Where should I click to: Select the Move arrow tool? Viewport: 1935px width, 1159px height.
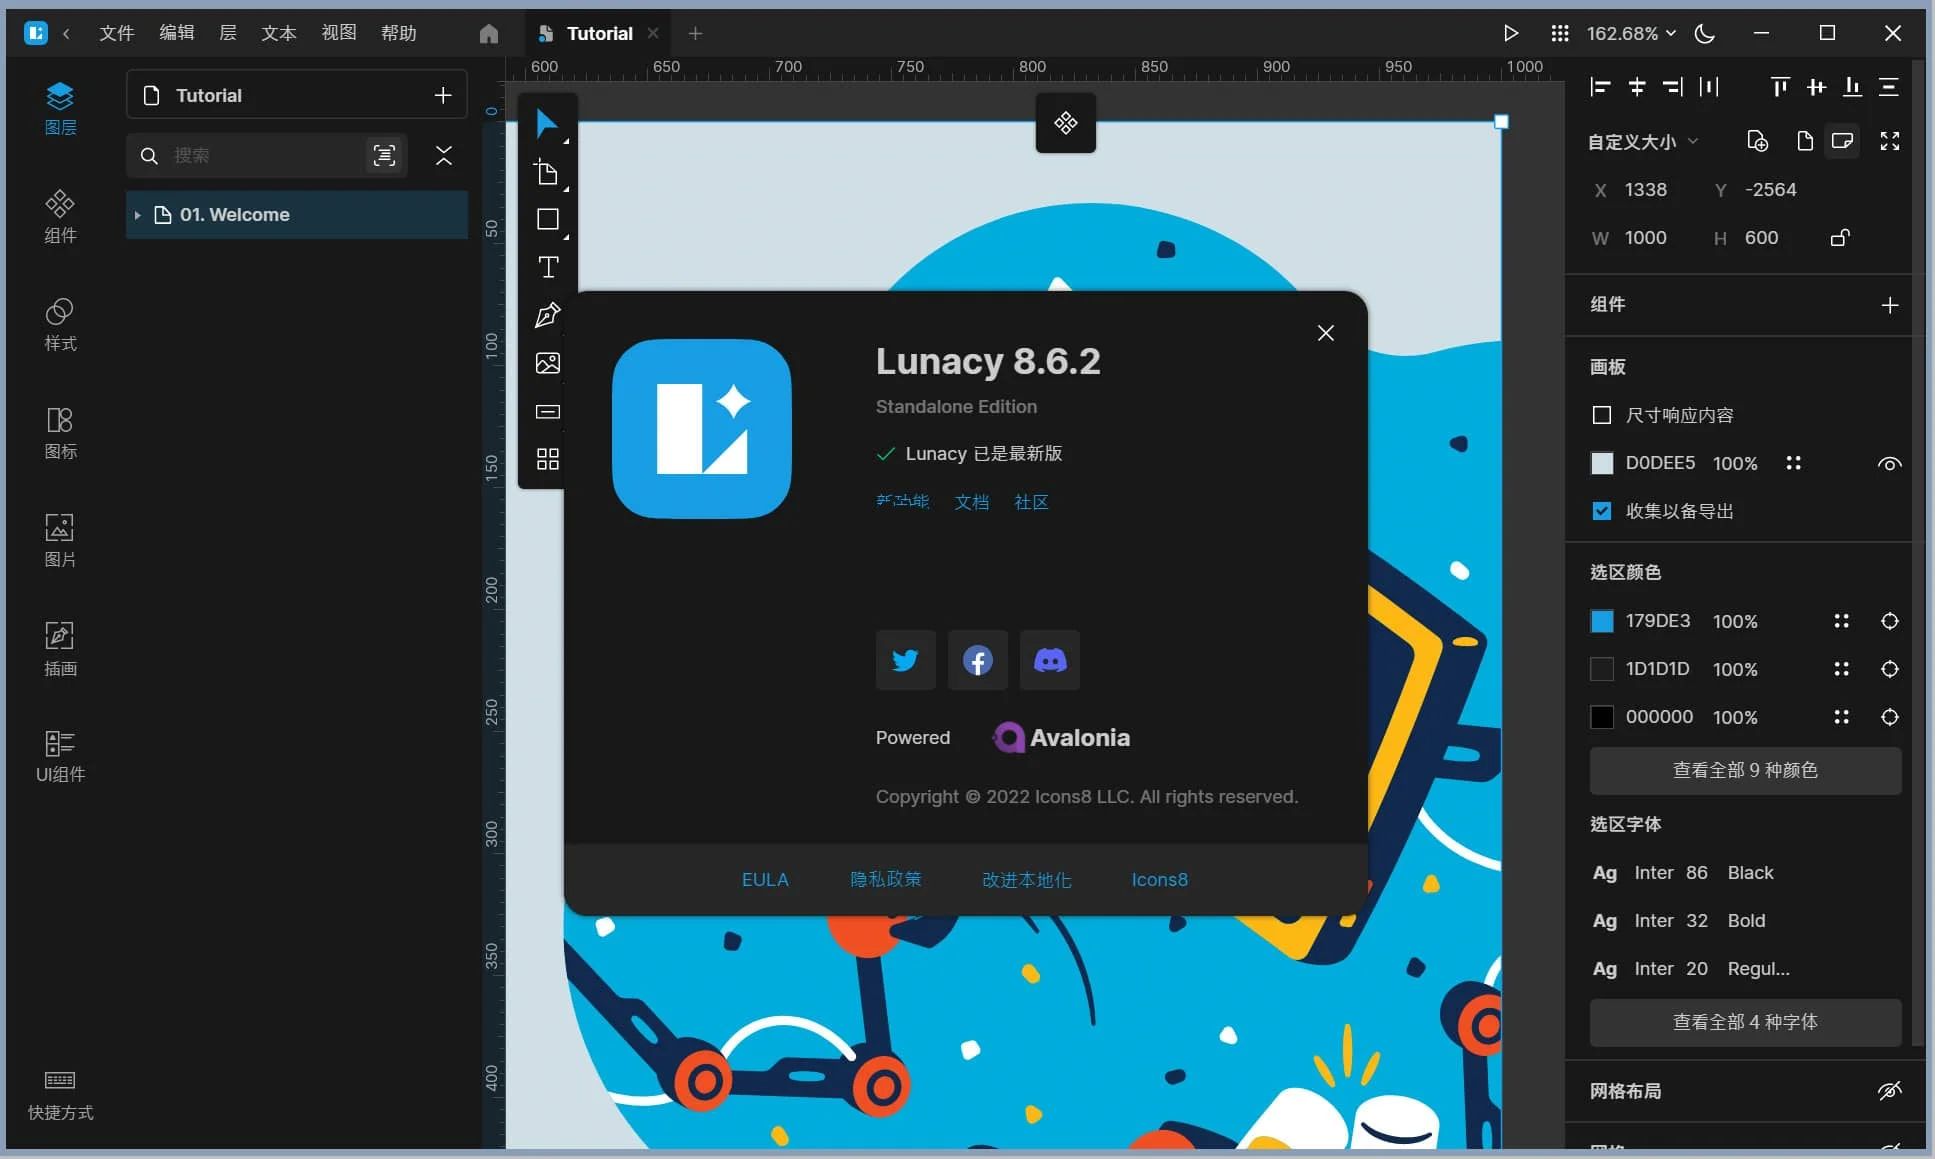point(547,124)
